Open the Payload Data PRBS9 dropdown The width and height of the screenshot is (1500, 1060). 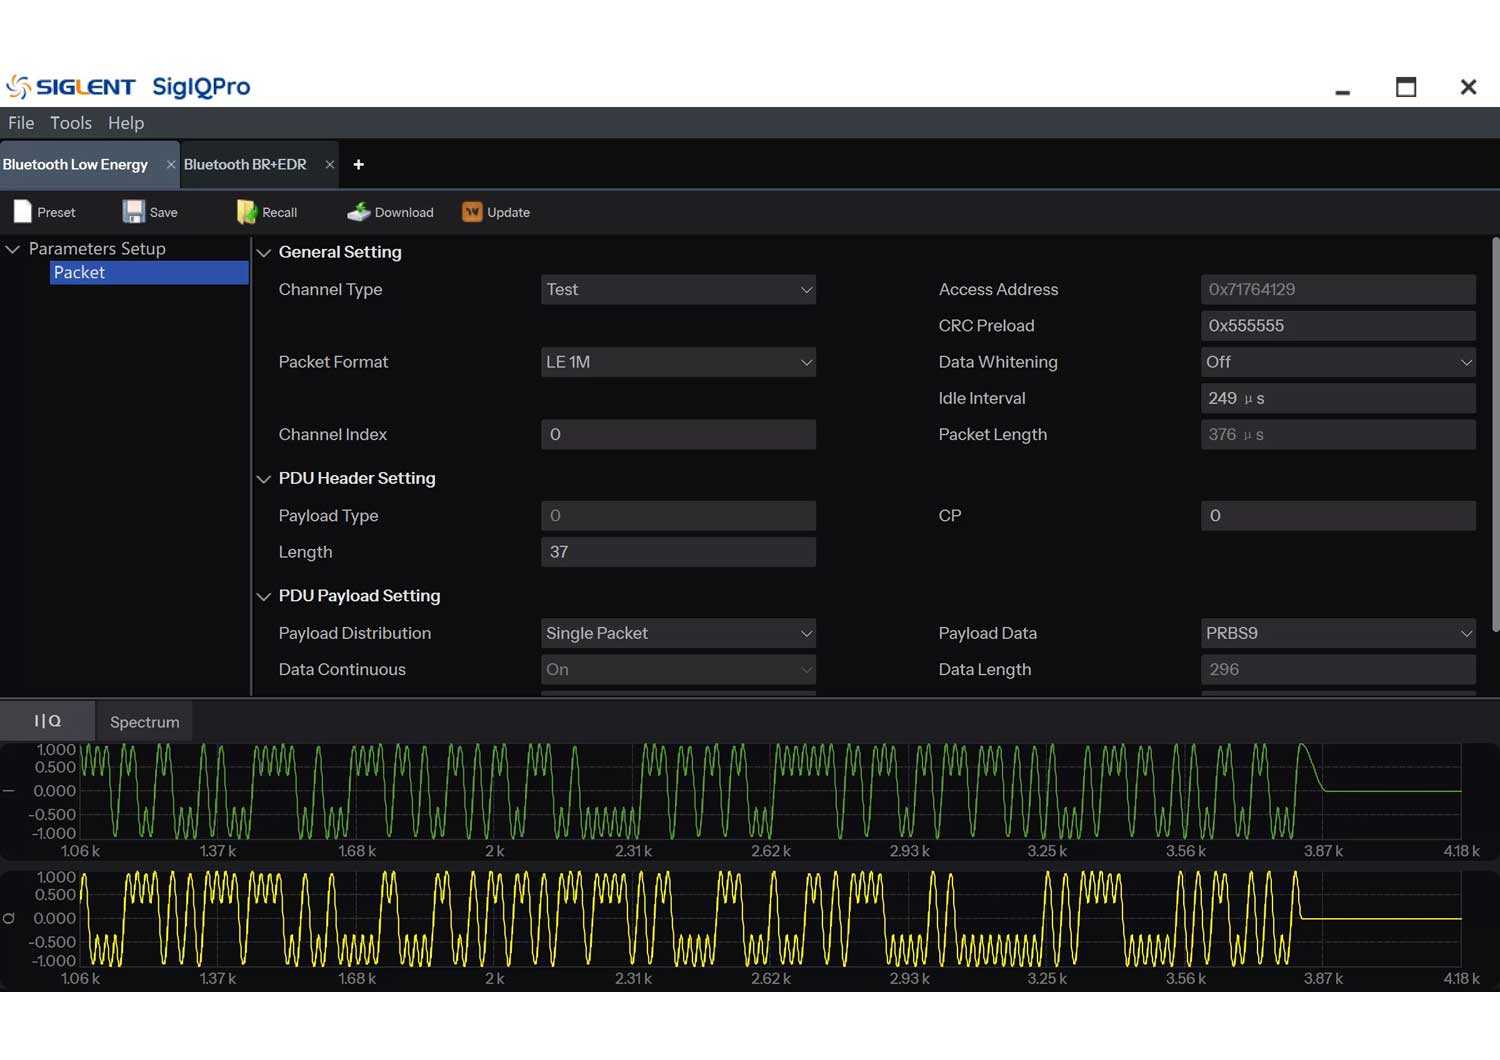pyautogui.click(x=1338, y=633)
